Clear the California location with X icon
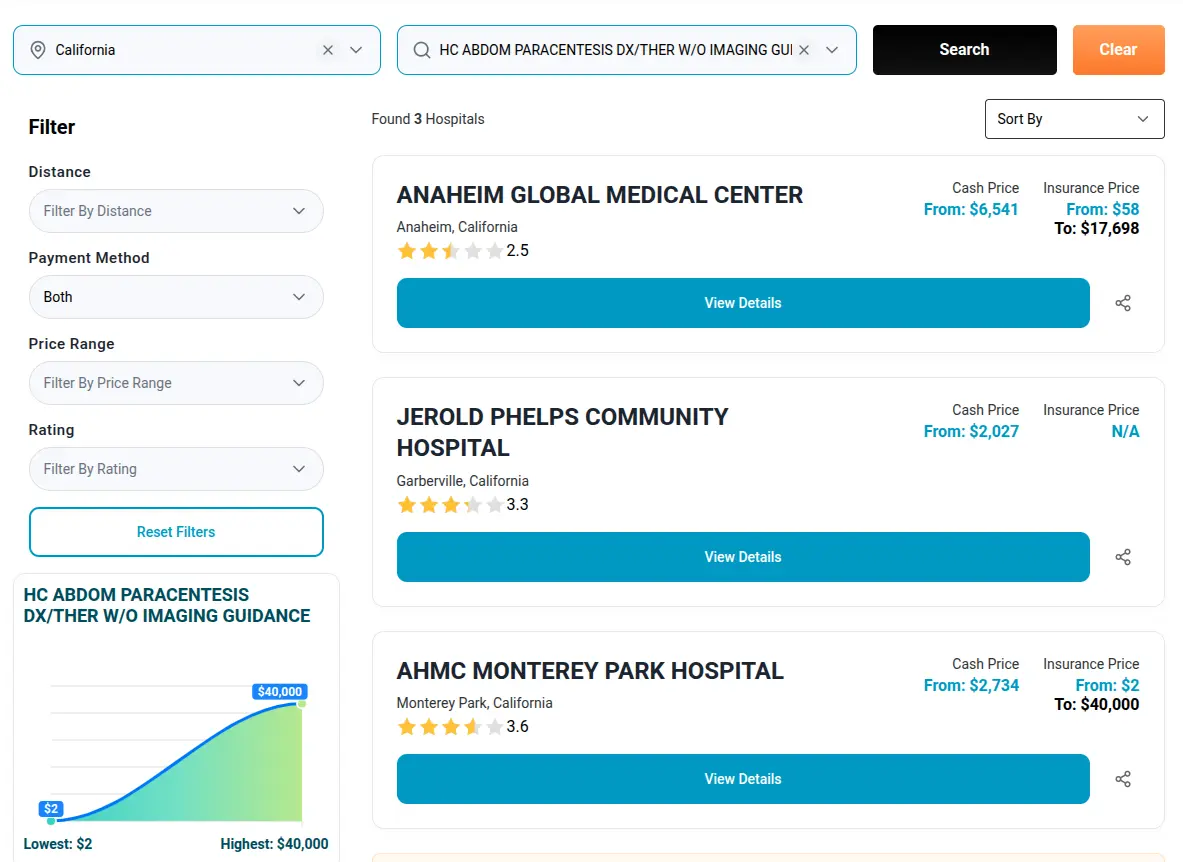 328,50
